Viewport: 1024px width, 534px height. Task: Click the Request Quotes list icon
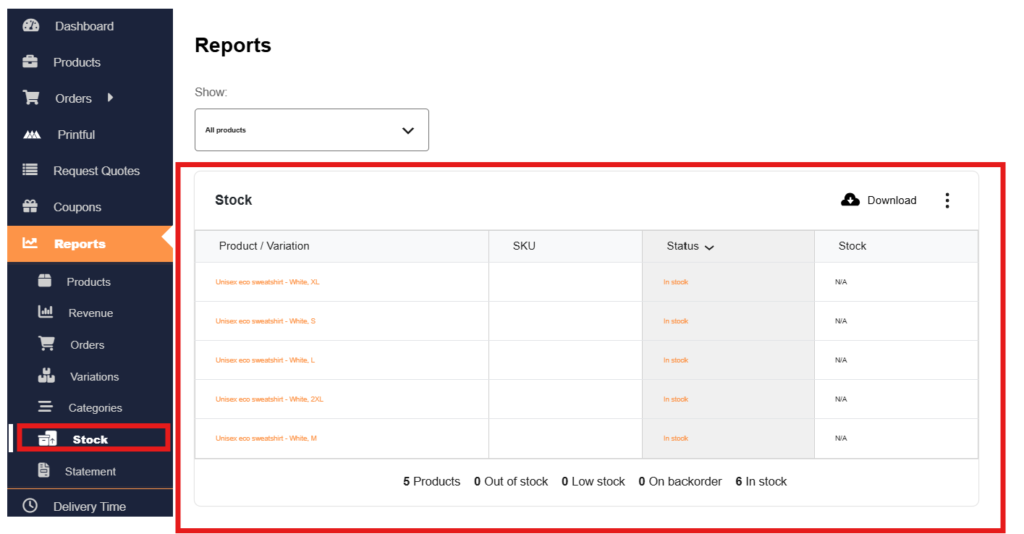(x=30, y=171)
